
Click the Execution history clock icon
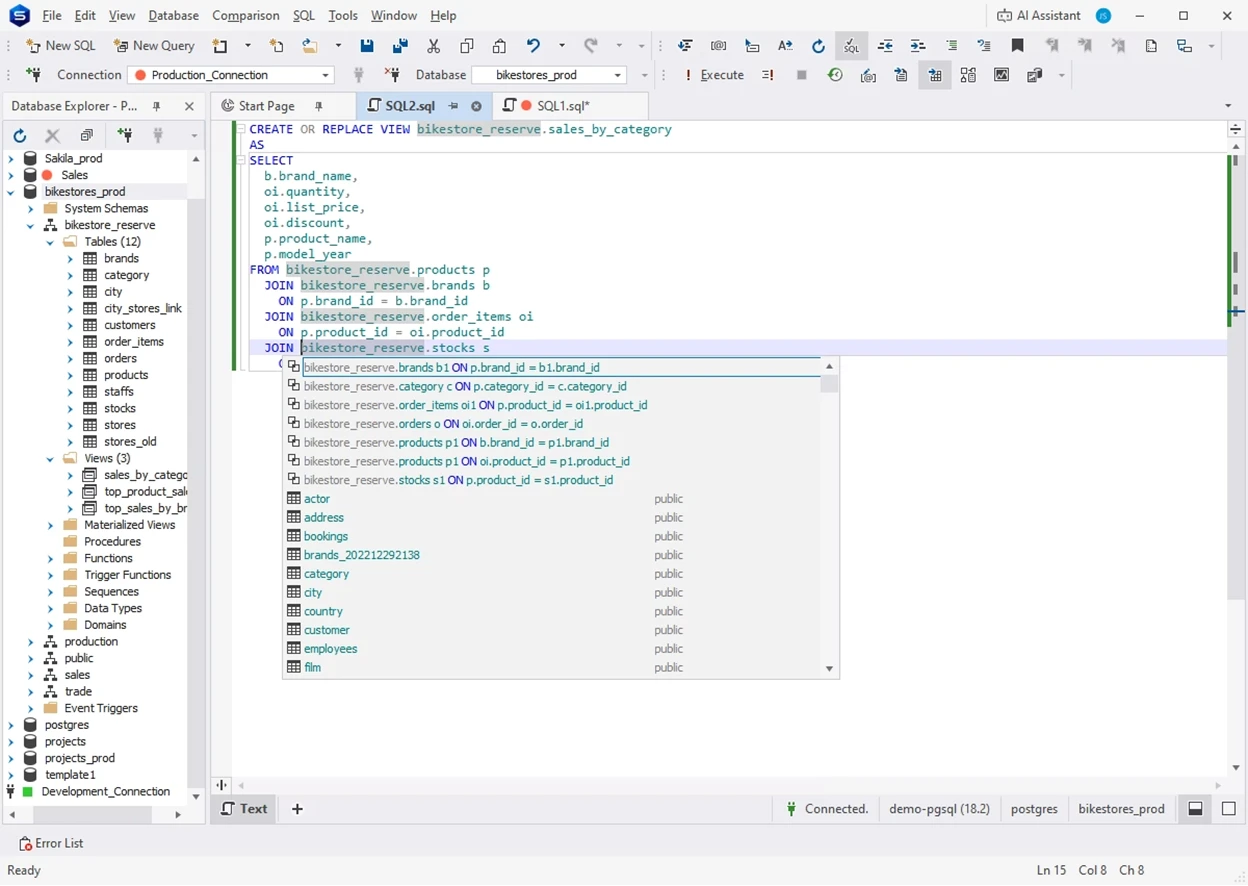click(x=835, y=75)
